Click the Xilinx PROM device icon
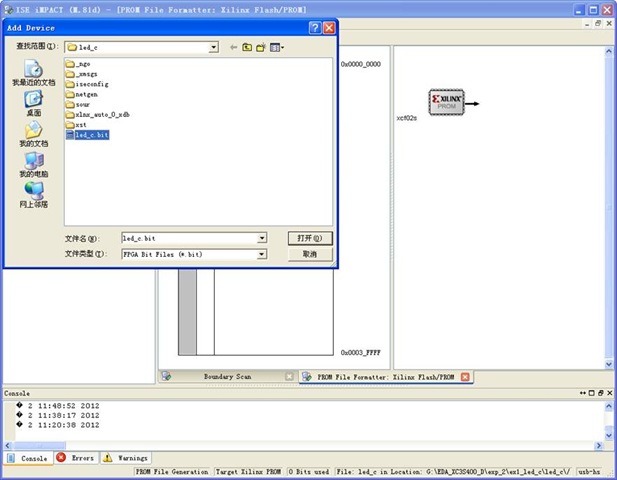This screenshot has height=480, width=617. point(447,102)
